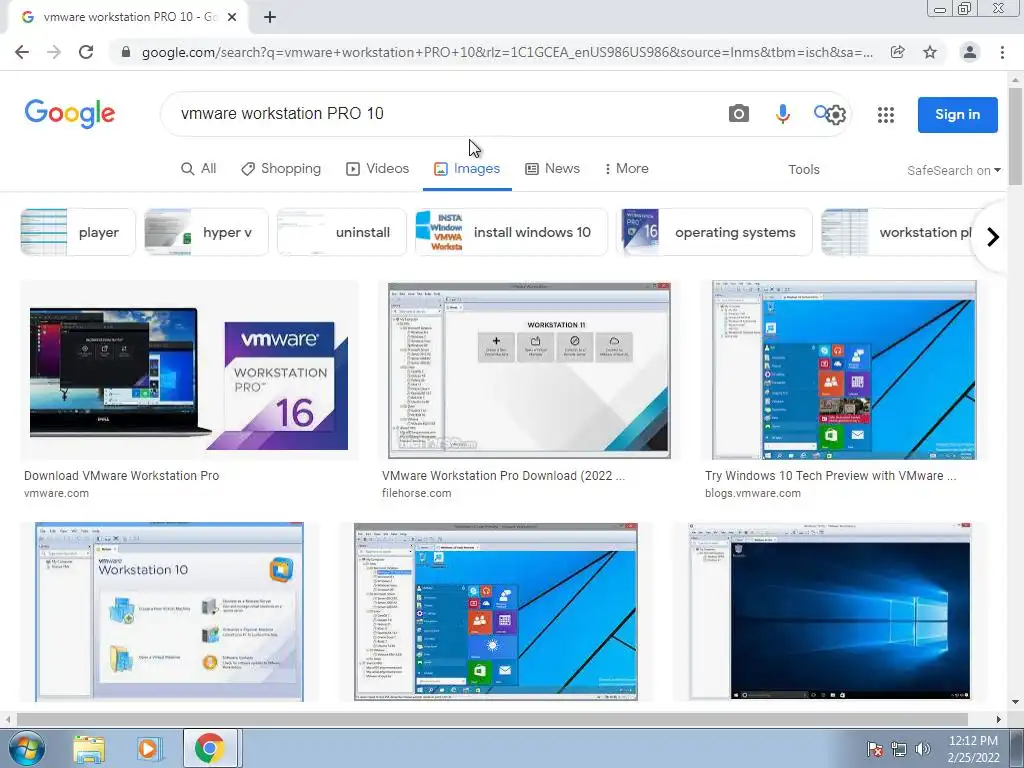1024x768 pixels.
Task: Click 'Download VMware Workstation Pro' link
Action: coord(121,475)
